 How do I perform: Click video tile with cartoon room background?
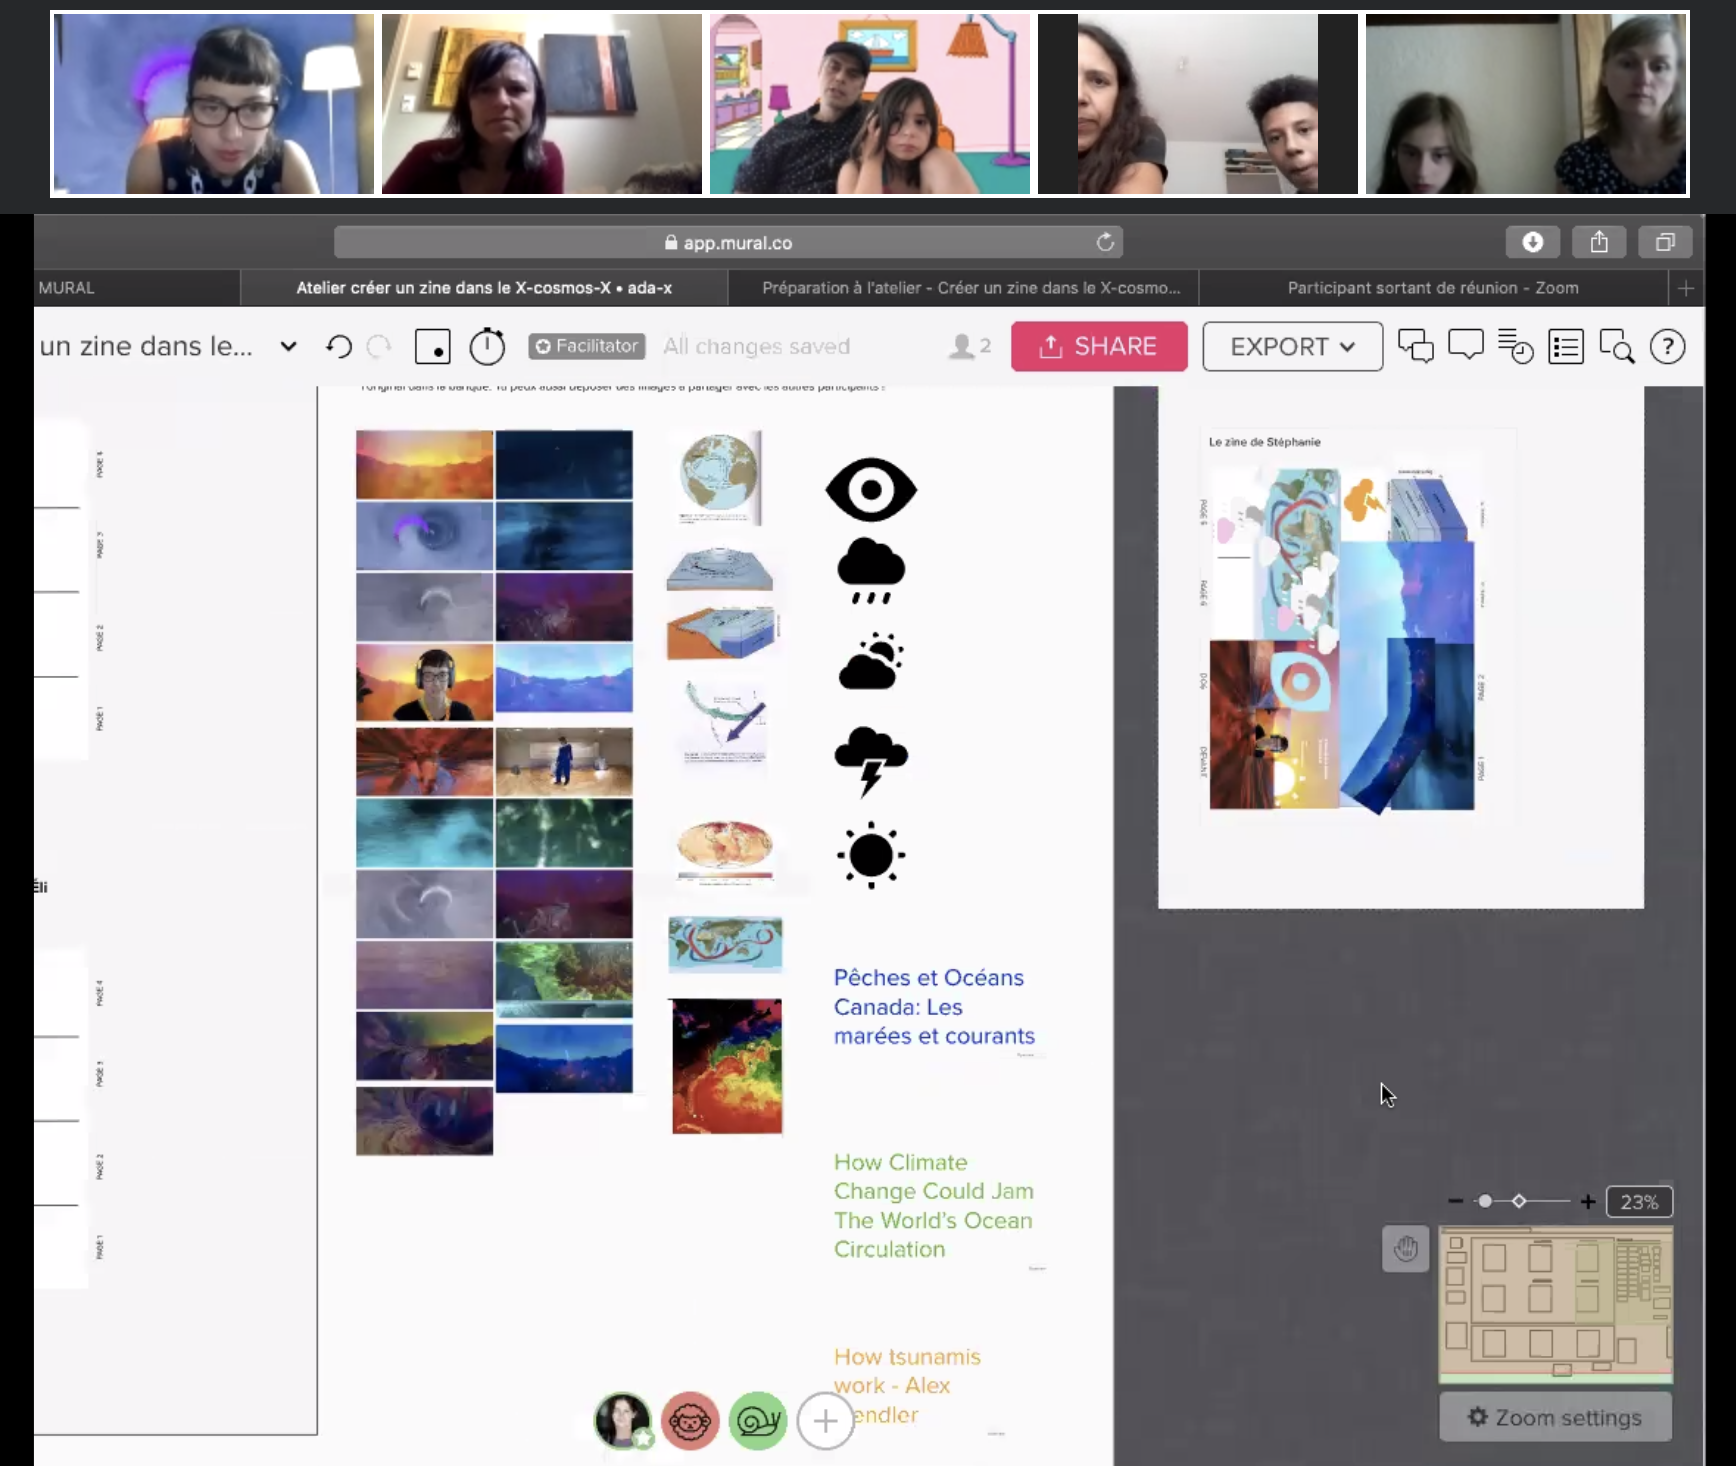coord(870,103)
